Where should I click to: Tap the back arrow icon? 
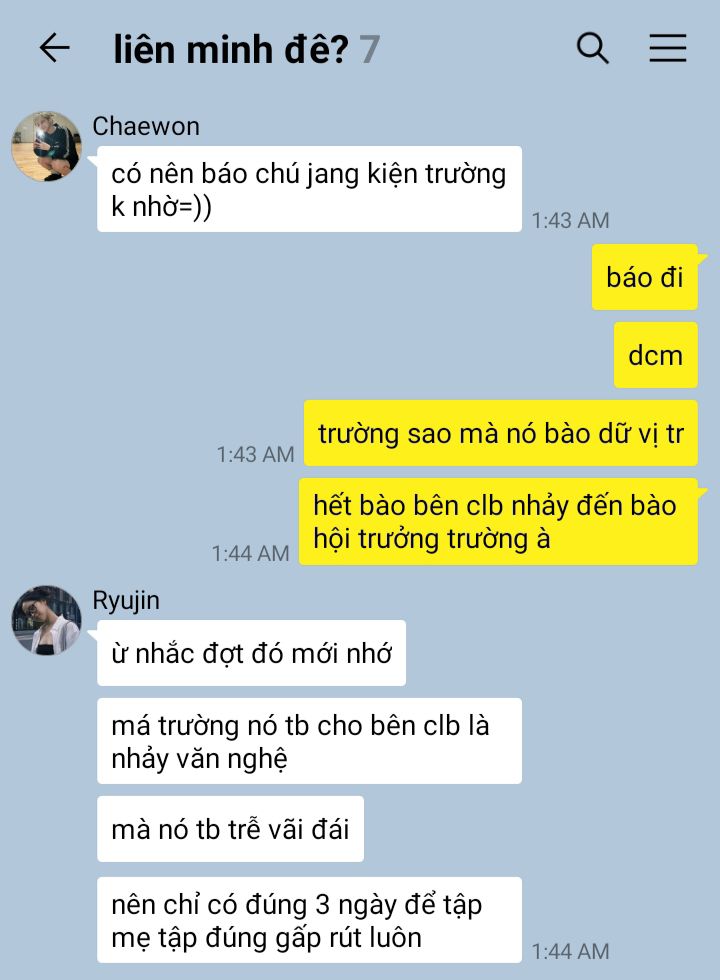(x=54, y=48)
